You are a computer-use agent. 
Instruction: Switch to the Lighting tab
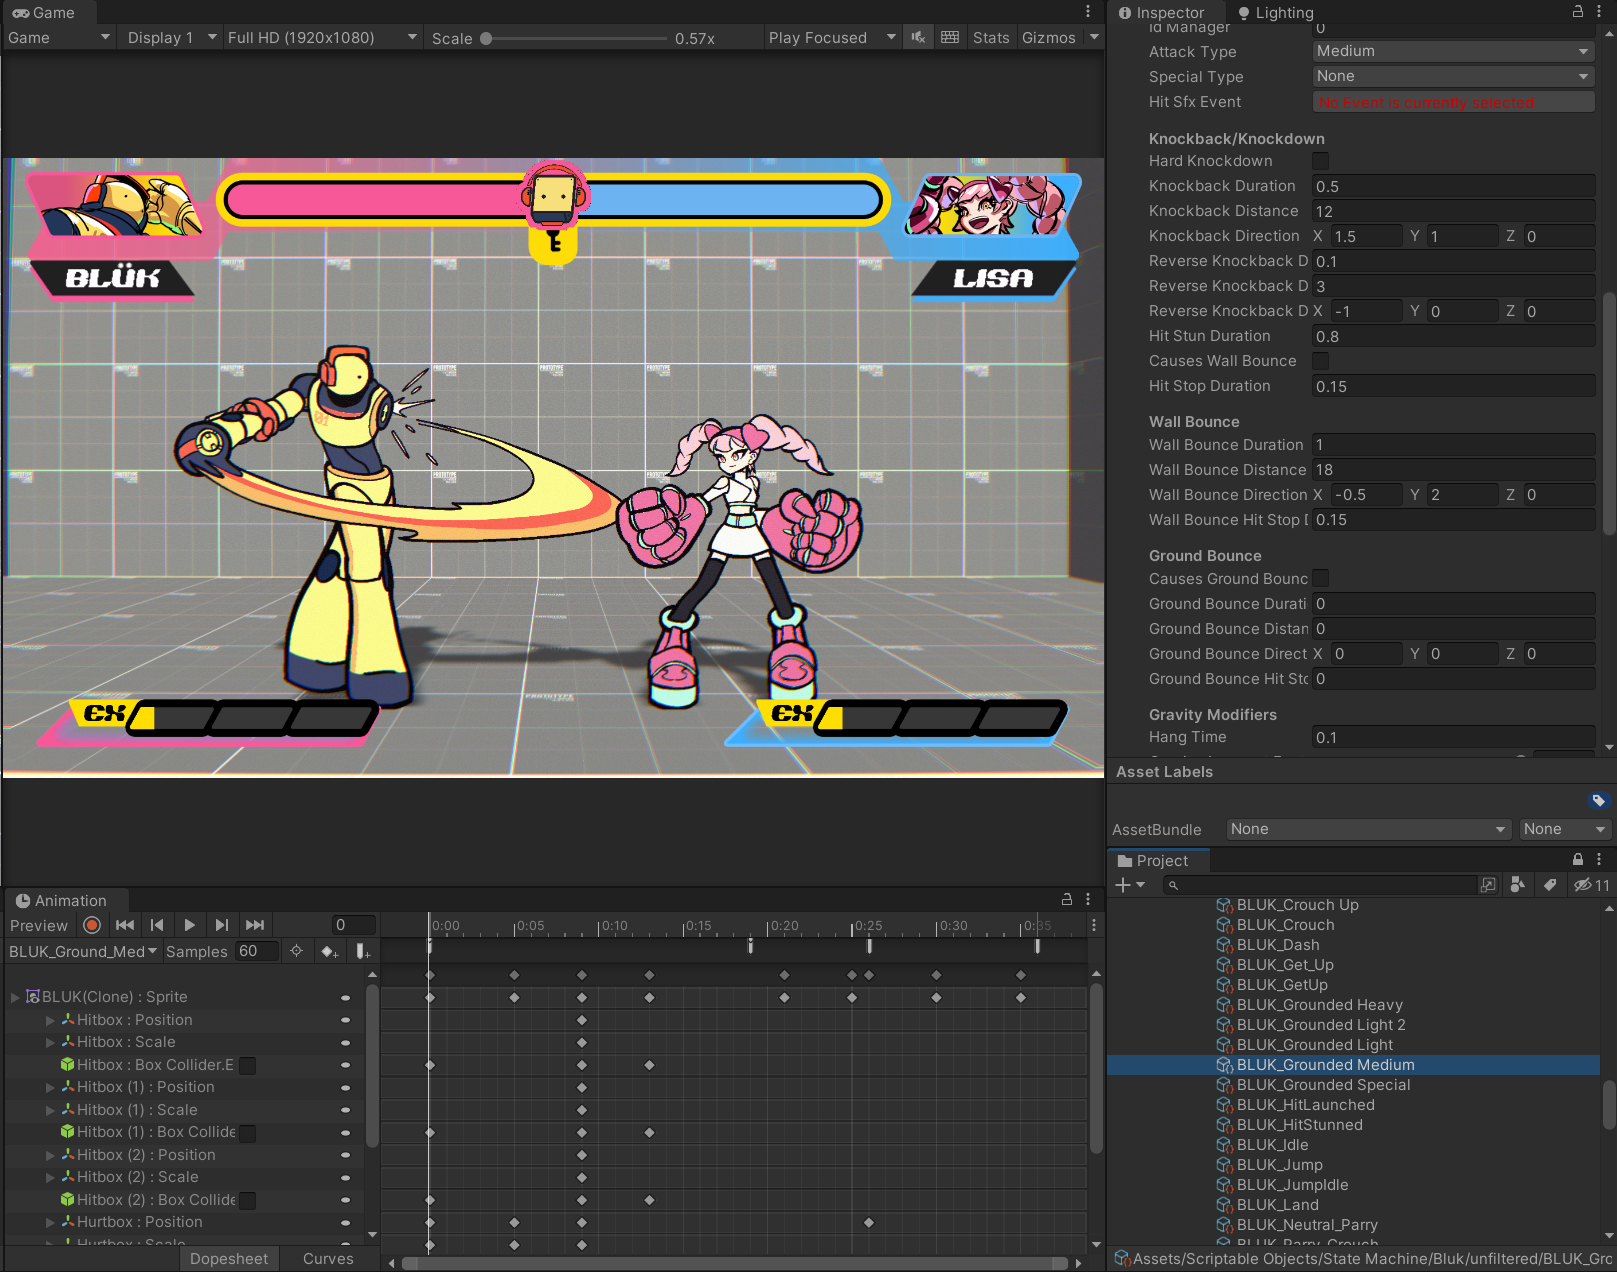click(1275, 13)
